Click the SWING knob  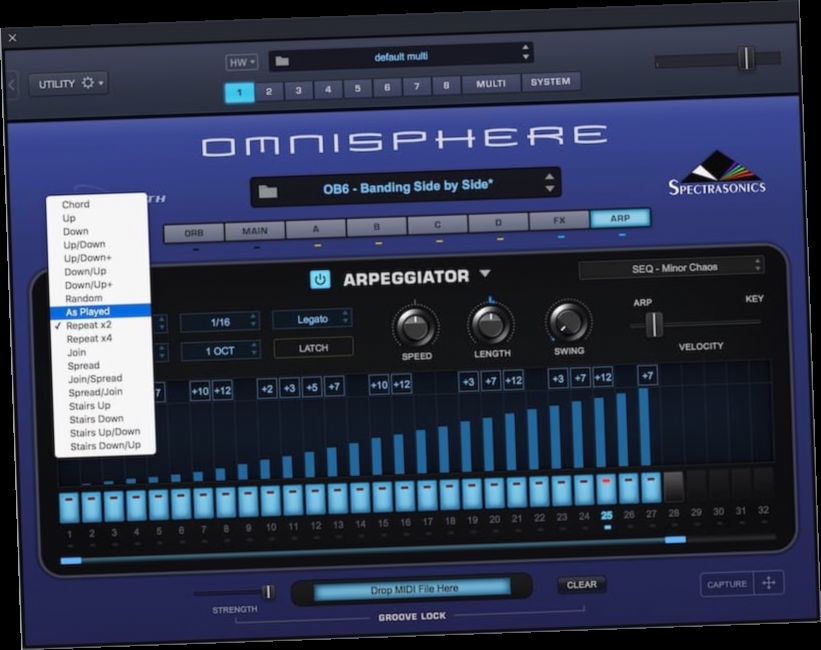tap(569, 320)
